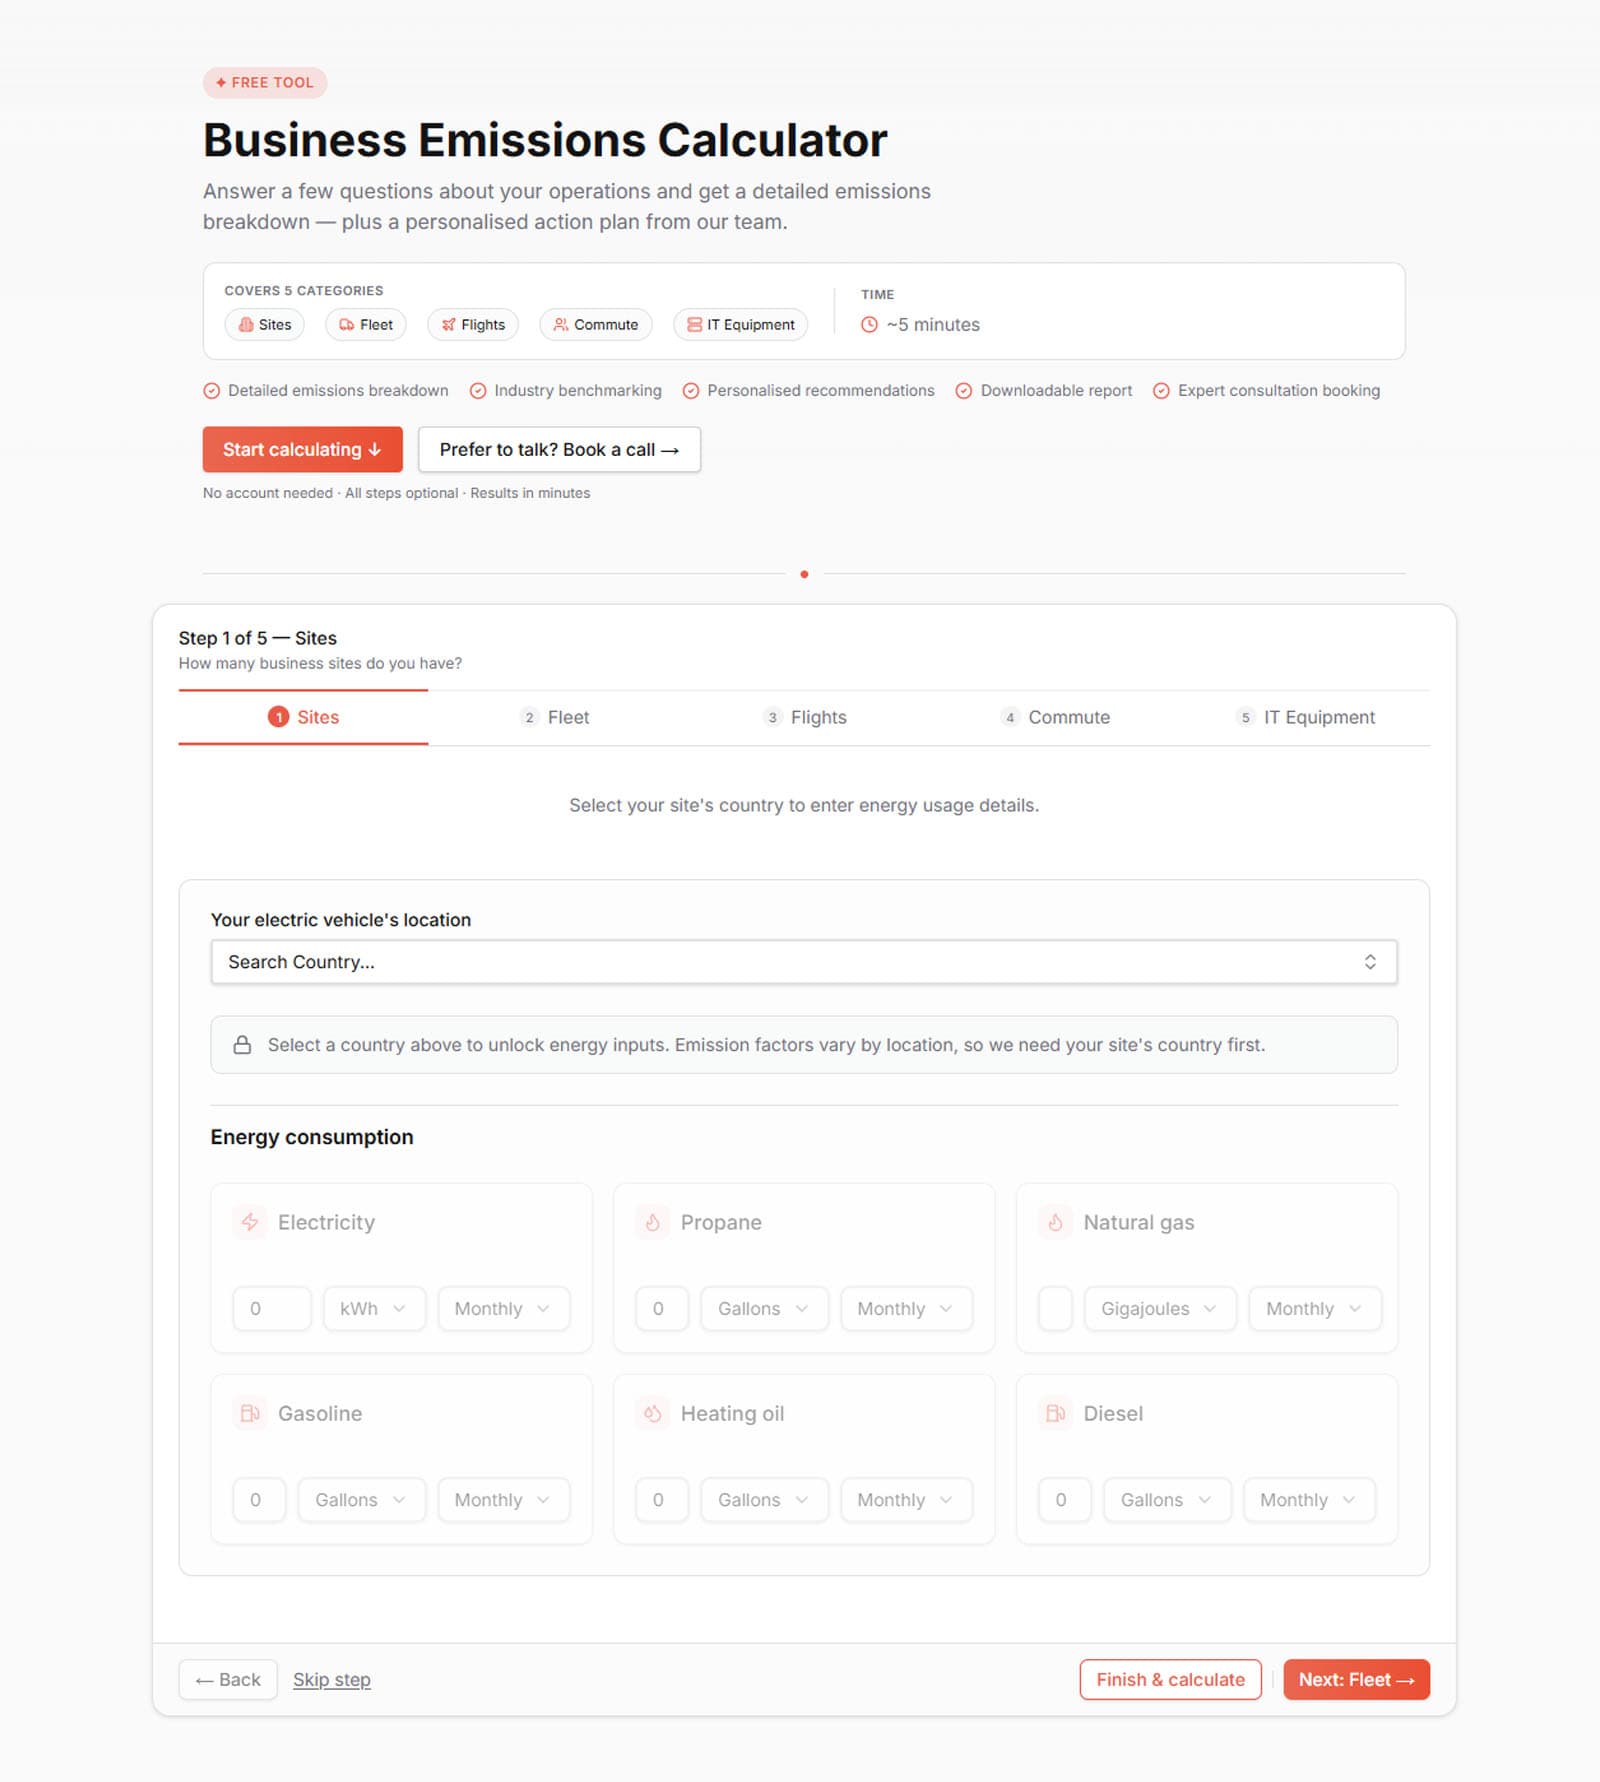Switch to the IT Equipment step tab
Image resolution: width=1600 pixels, height=1782 pixels.
tap(1305, 717)
